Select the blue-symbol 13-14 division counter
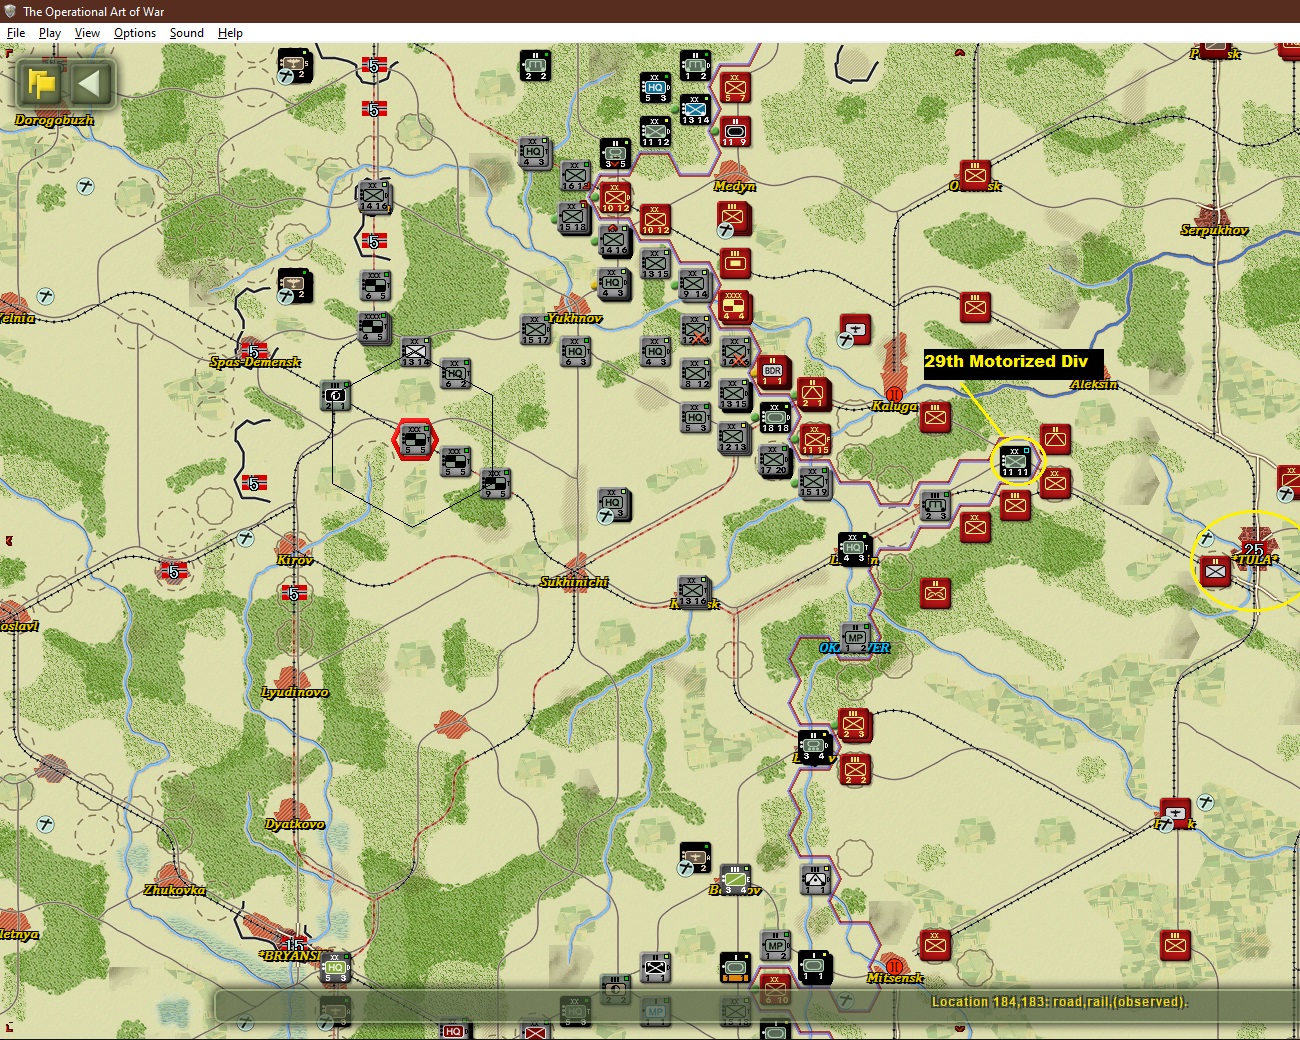 (695, 110)
